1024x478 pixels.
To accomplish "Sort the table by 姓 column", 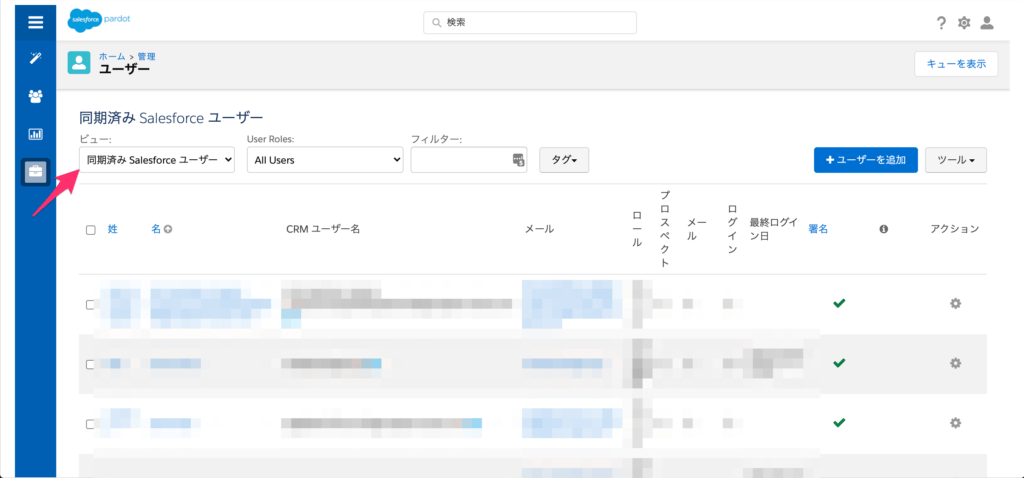I will click(112, 229).
